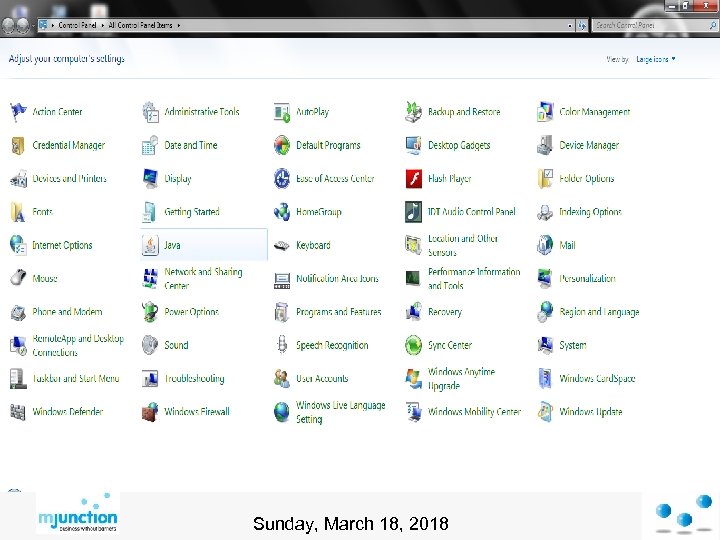Open the Internet Options link
Viewport: 720px width, 540px height.
62,245
